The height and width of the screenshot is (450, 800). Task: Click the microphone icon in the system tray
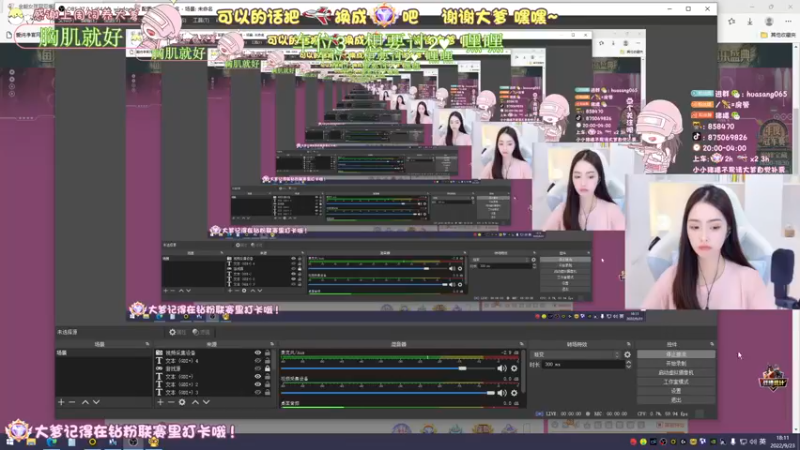point(733,442)
